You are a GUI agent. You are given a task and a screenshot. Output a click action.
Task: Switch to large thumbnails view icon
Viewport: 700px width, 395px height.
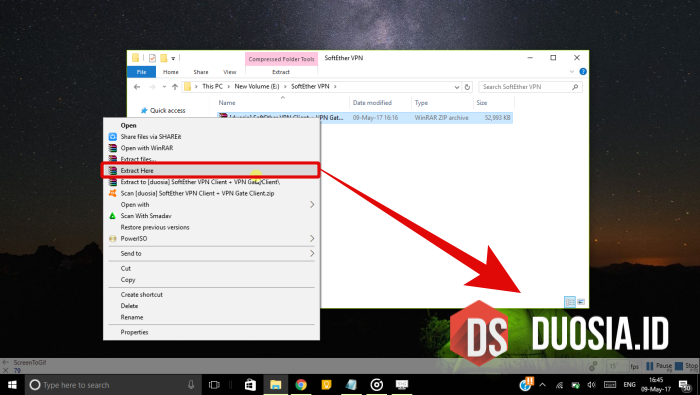[581, 302]
